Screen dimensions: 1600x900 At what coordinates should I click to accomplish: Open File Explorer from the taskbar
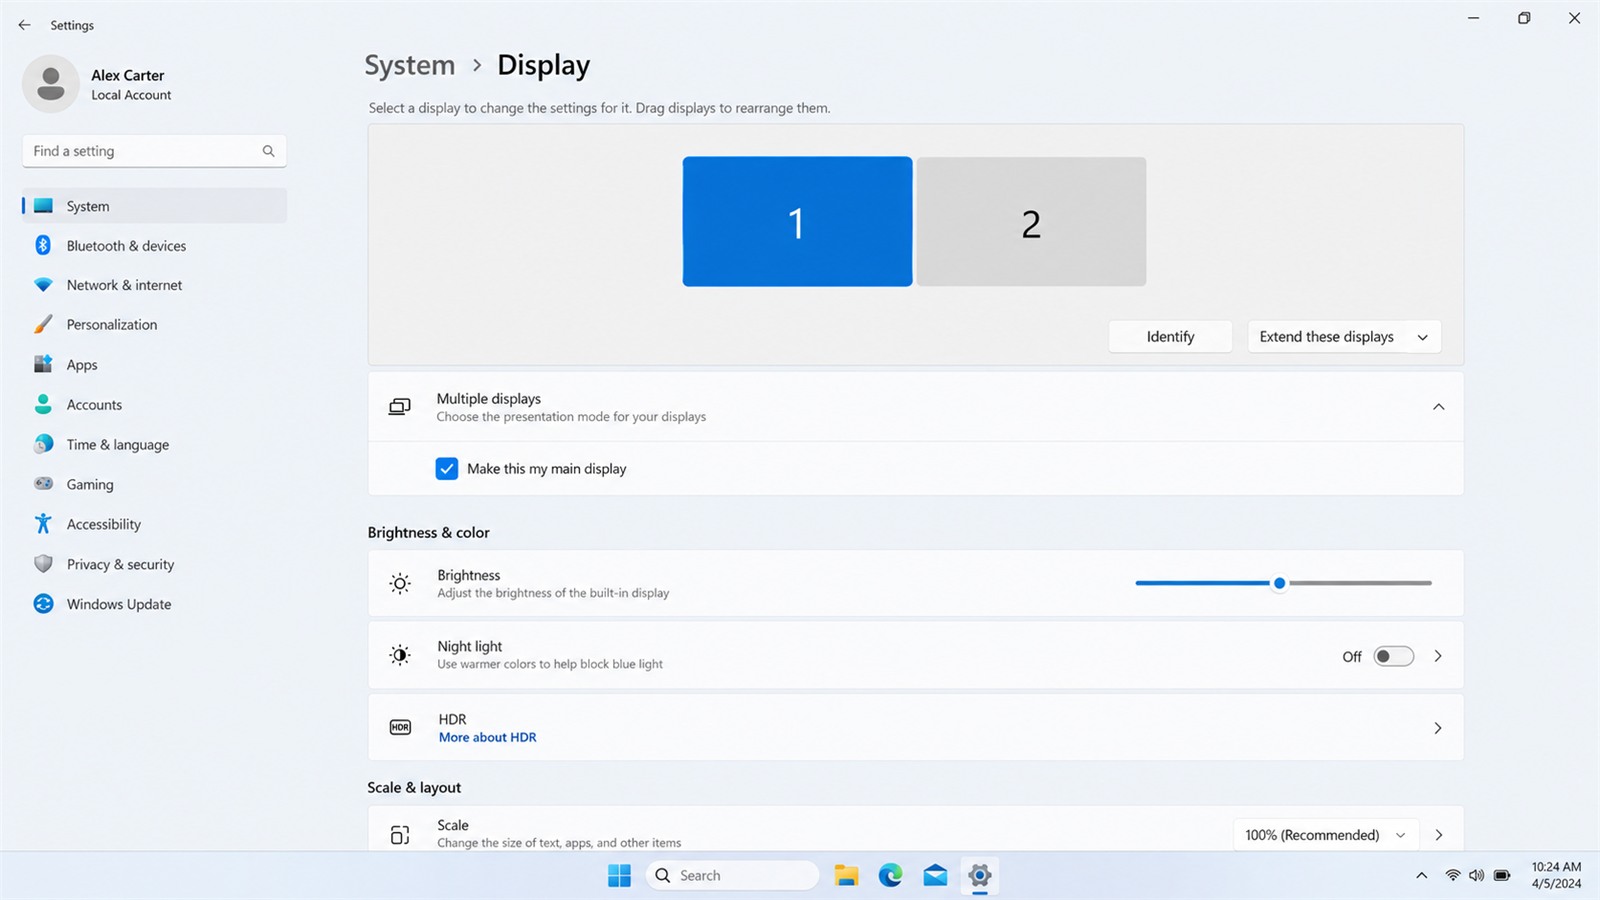847,875
